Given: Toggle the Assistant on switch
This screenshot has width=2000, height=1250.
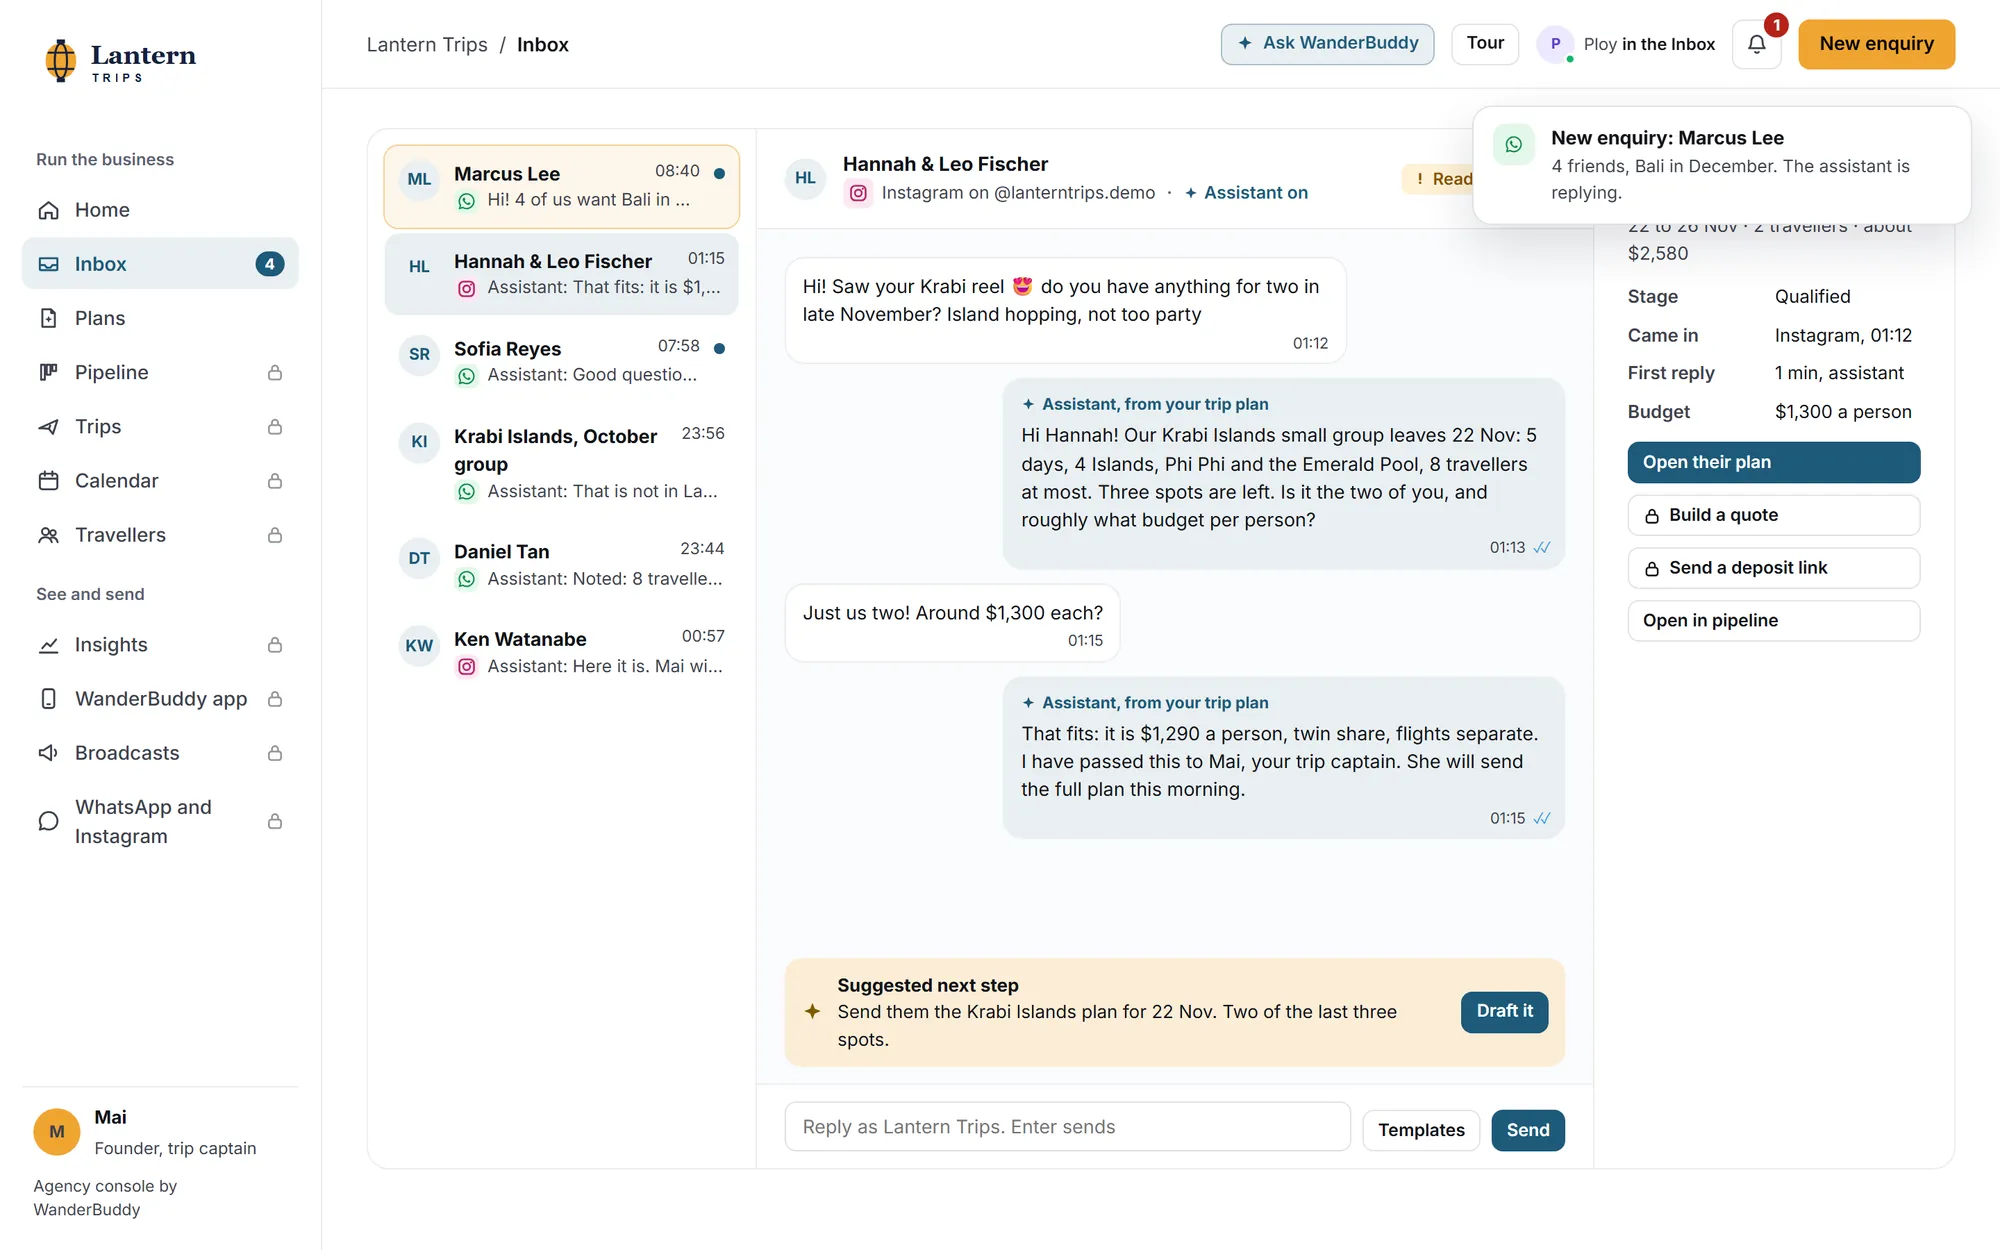Looking at the screenshot, I should (1246, 193).
